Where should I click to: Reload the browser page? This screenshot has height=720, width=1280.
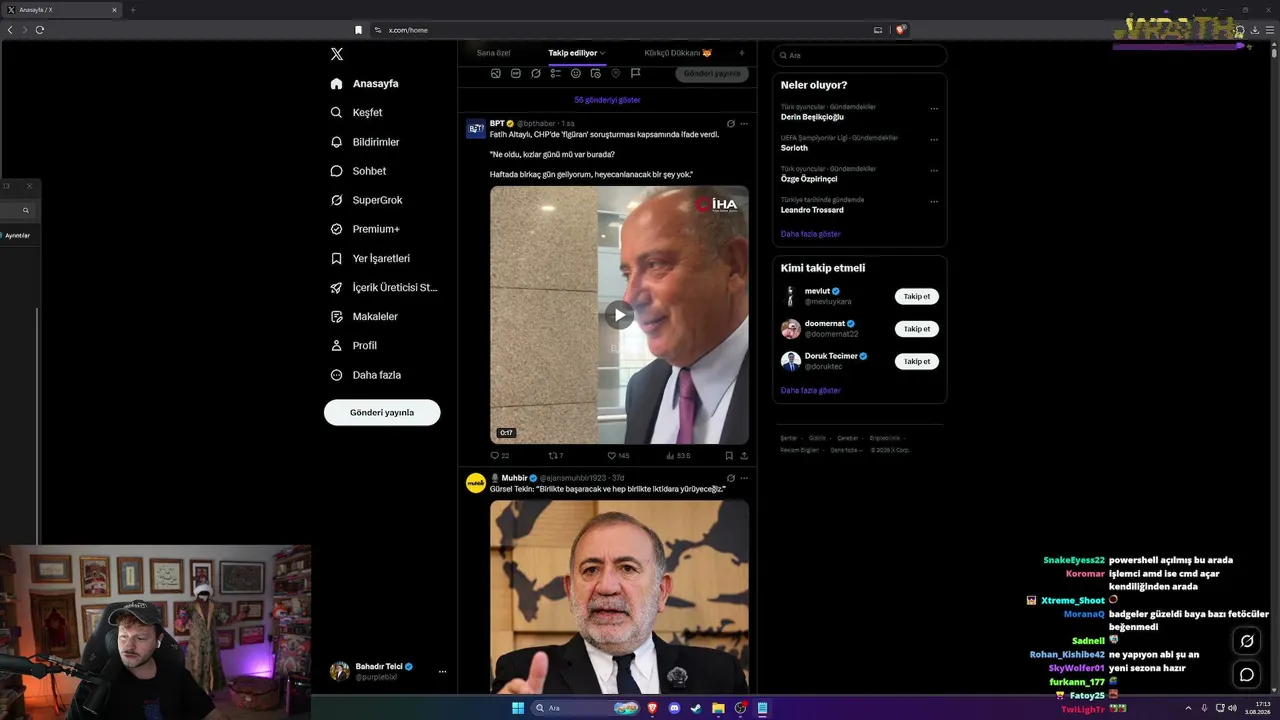tap(40, 30)
